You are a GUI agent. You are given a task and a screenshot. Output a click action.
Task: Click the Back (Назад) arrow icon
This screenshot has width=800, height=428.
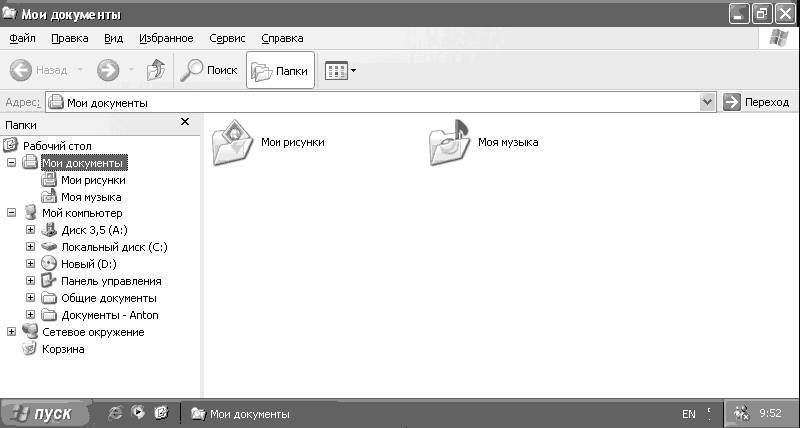[22, 71]
